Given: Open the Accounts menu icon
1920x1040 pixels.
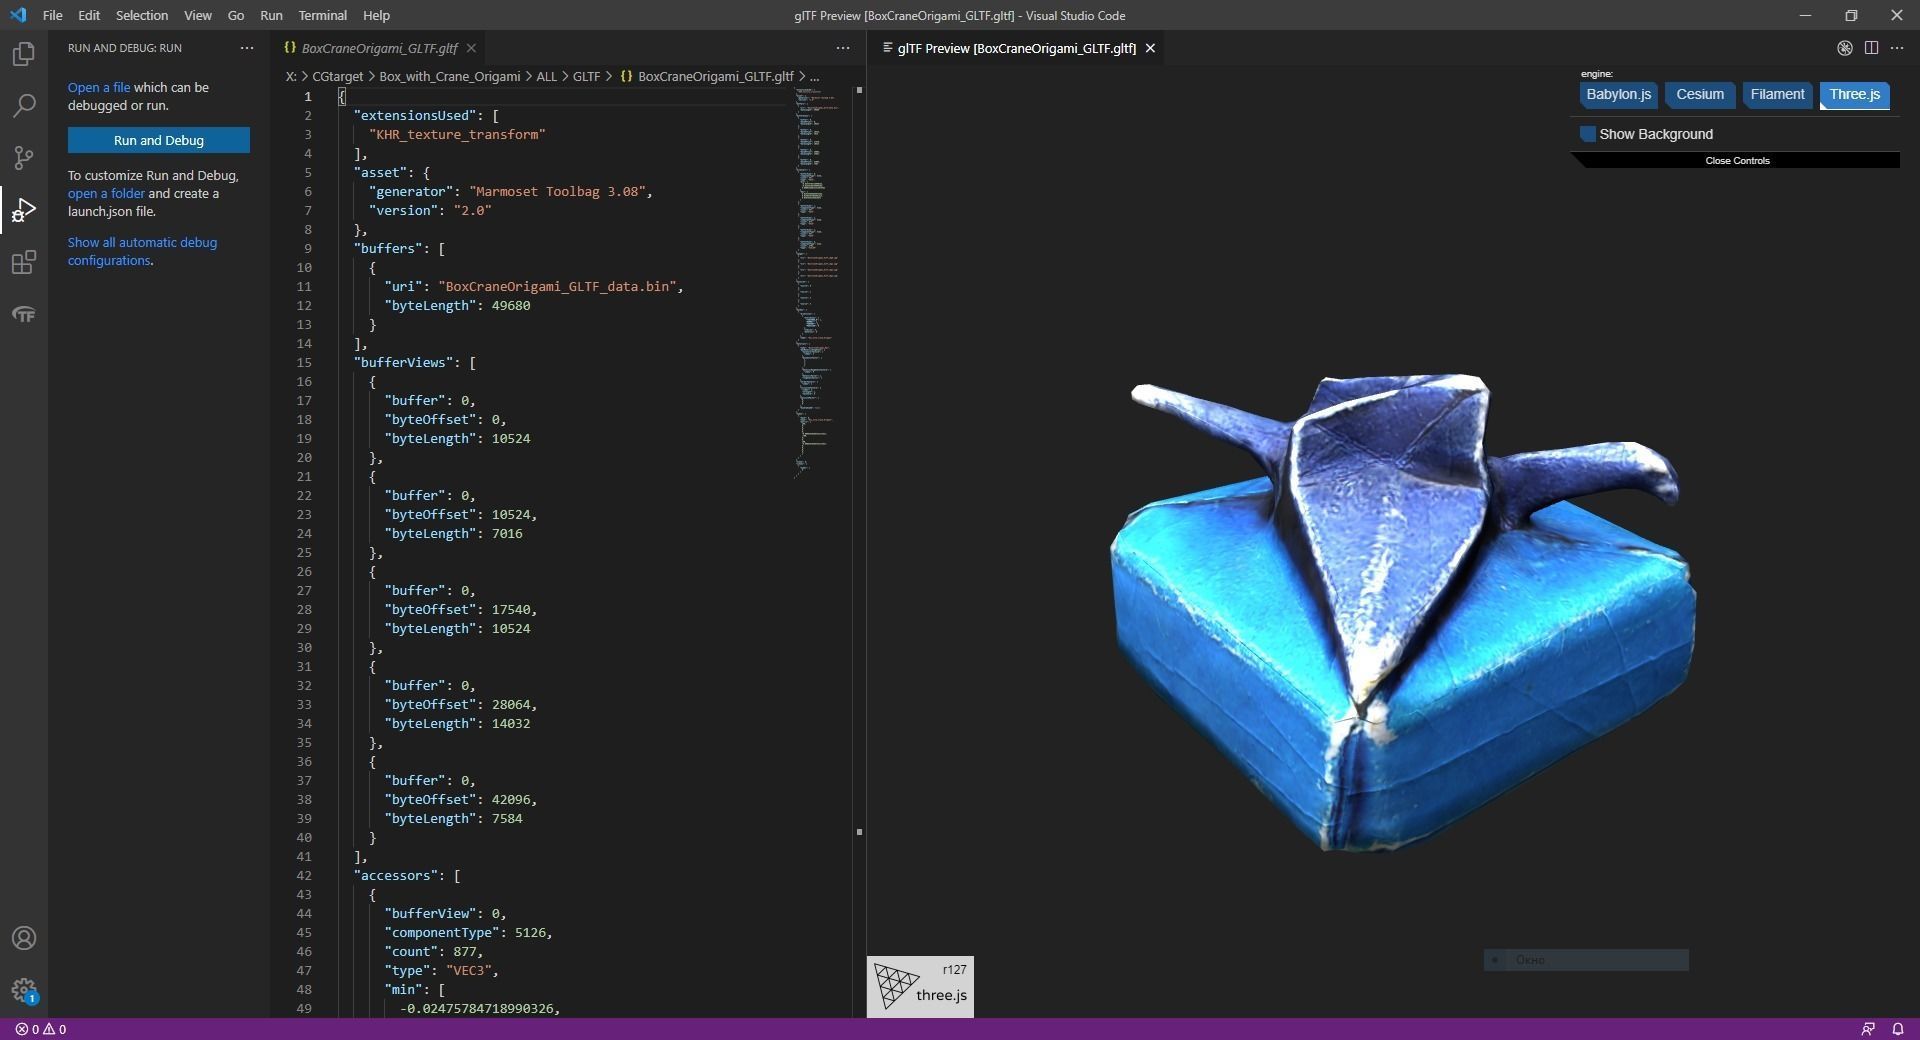Looking at the screenshot, I should [x=24, y=938].
